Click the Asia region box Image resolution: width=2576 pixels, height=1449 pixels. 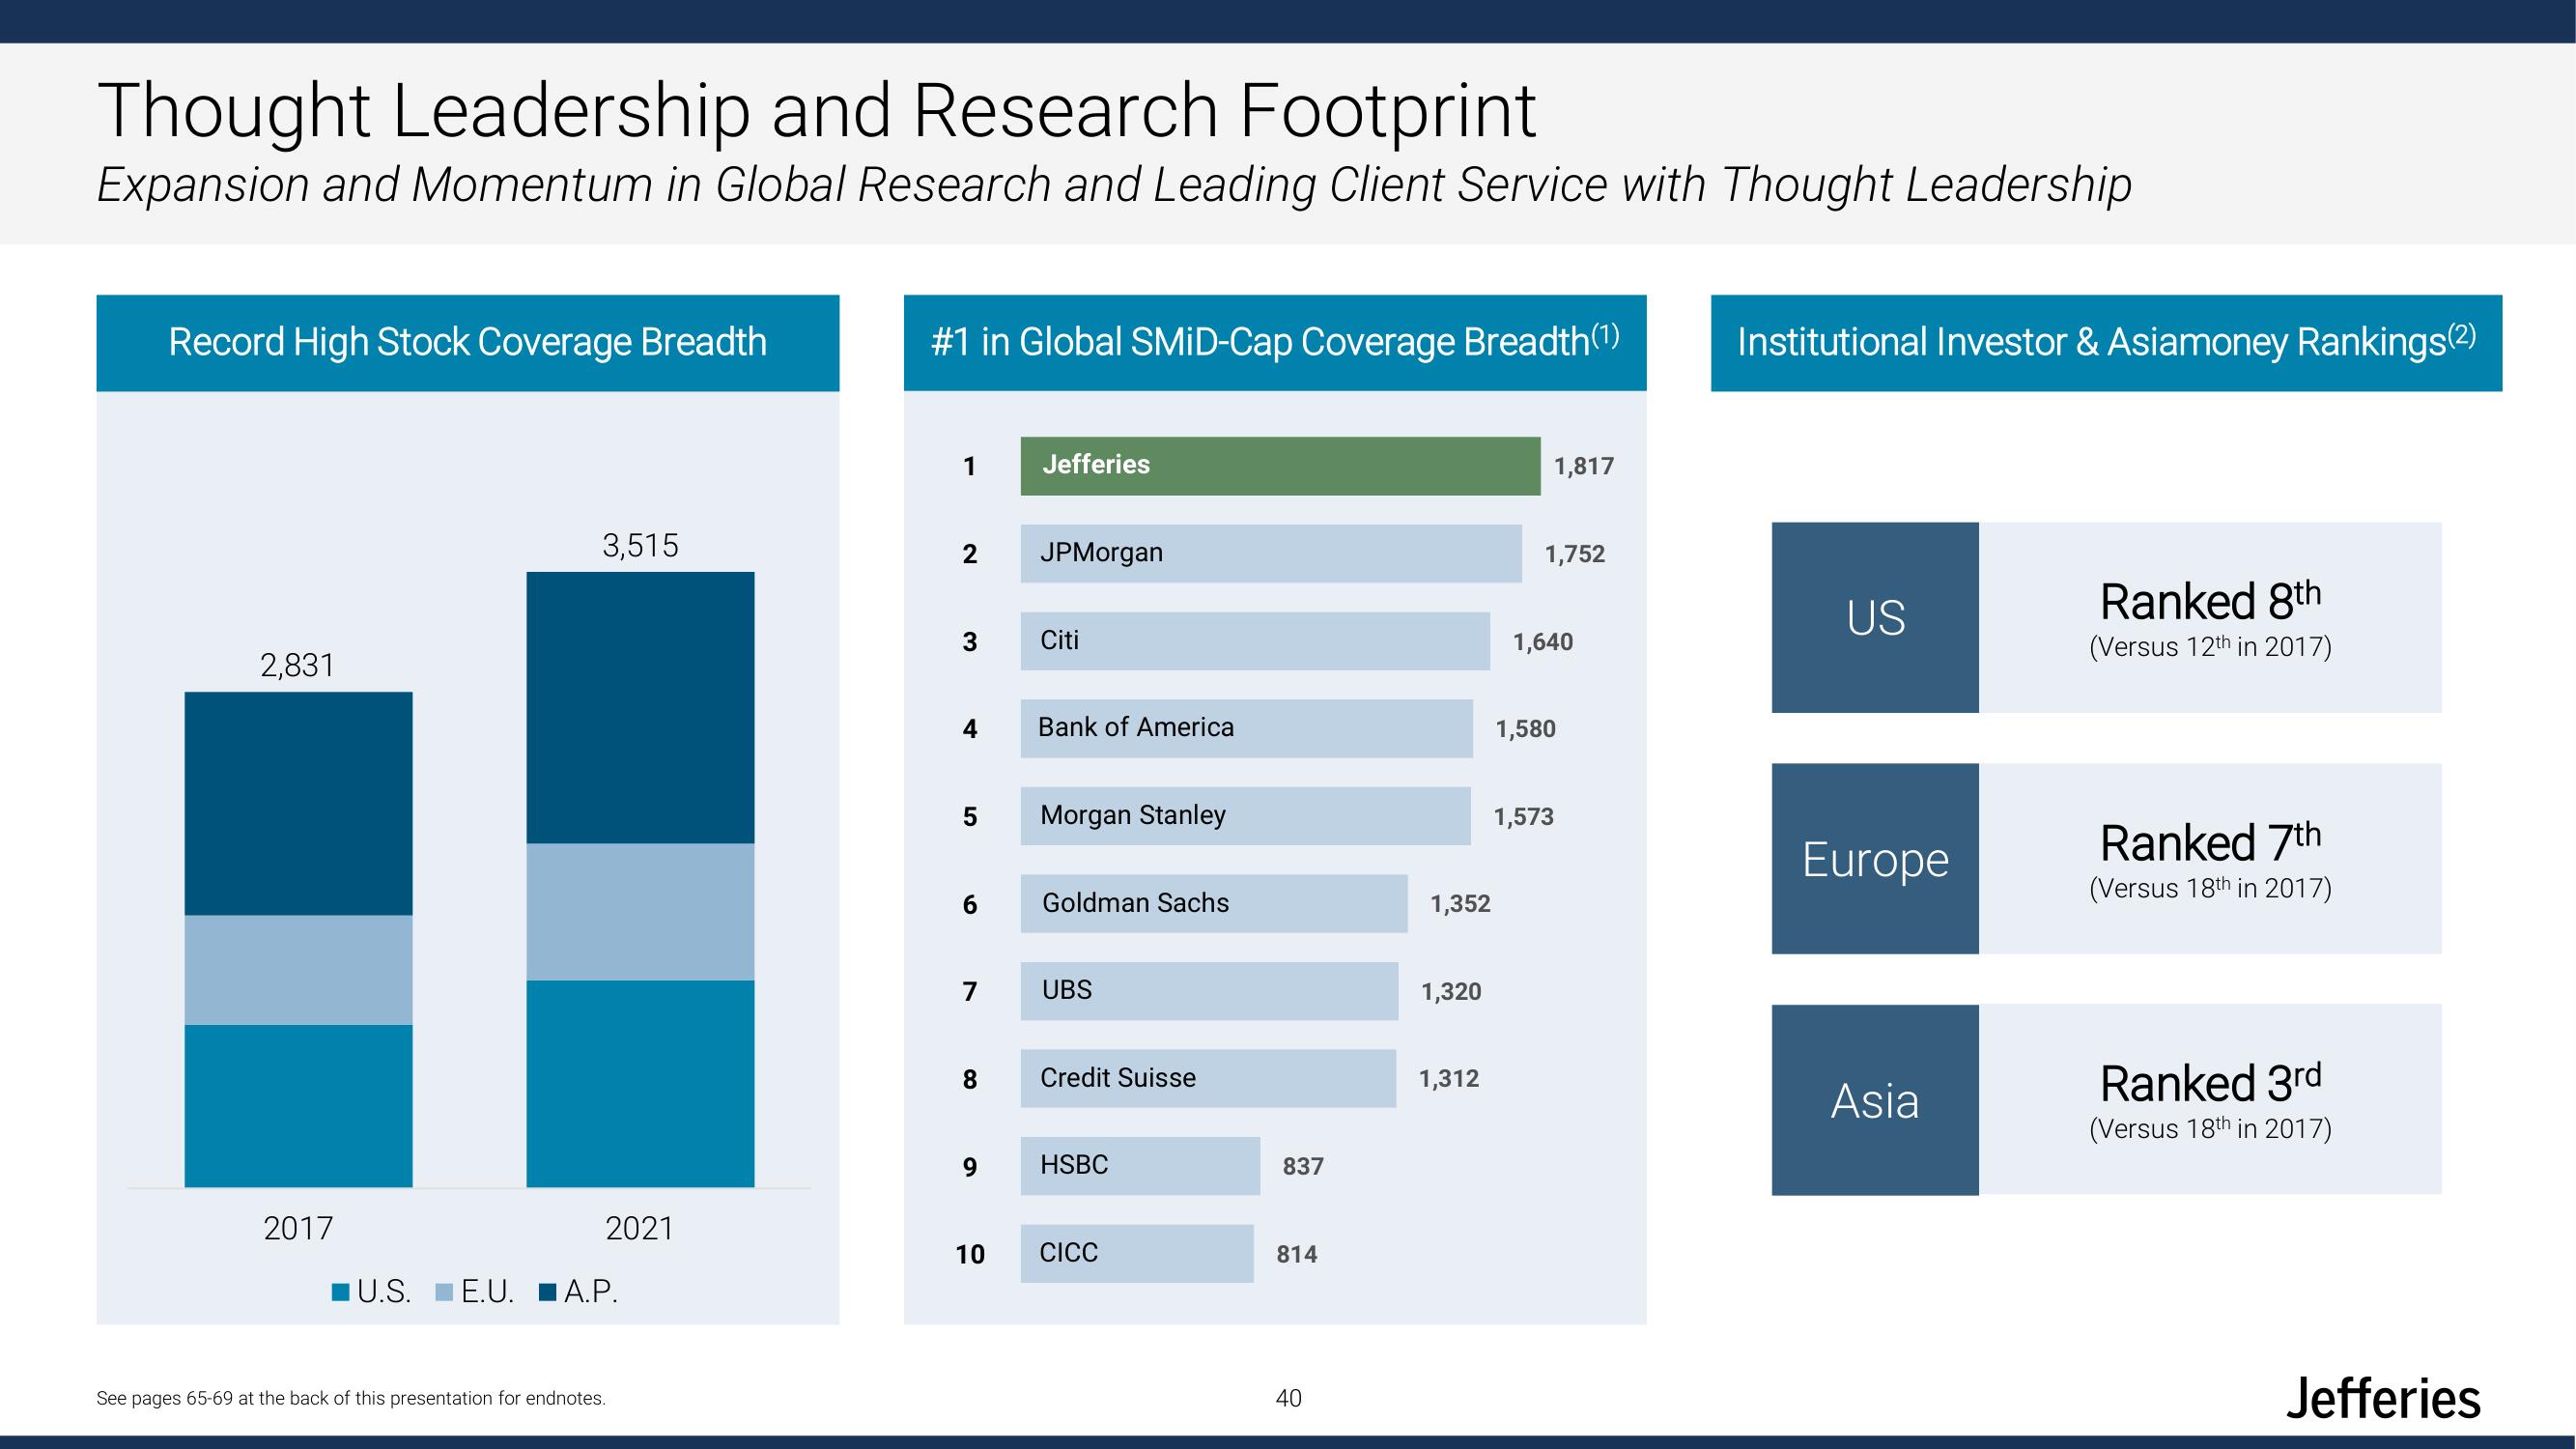(x=1875, y=1100)
